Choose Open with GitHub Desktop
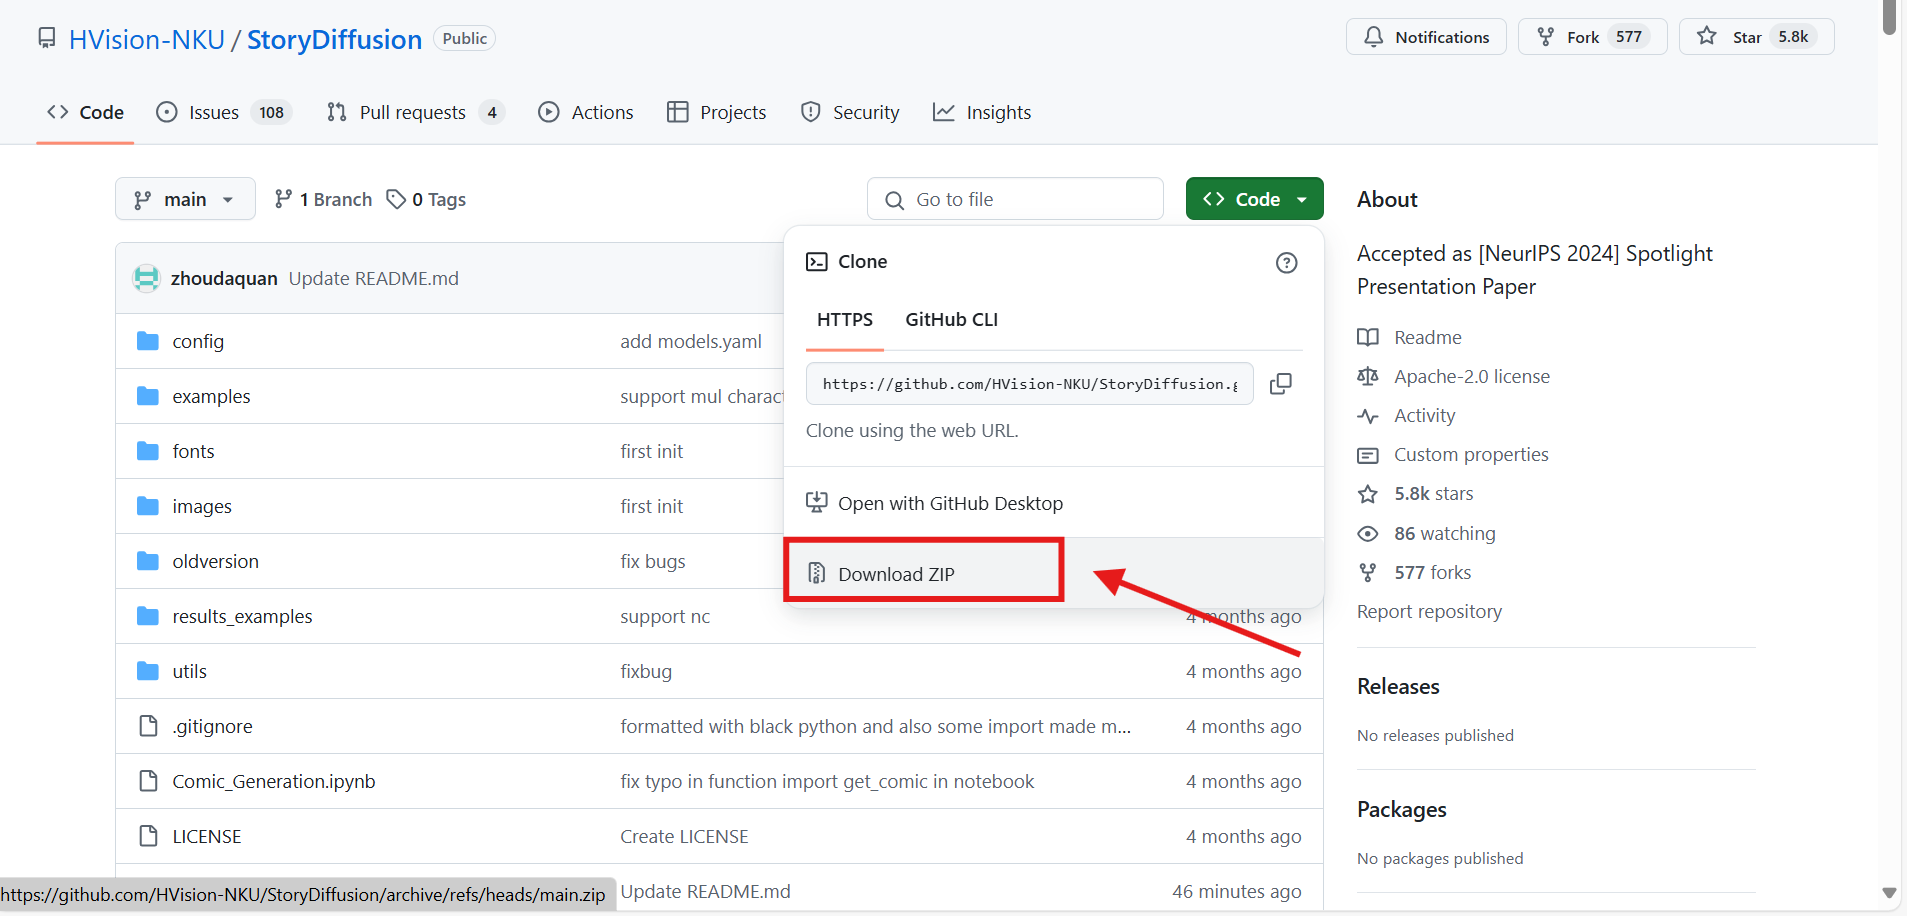Screen dimensions: 1907x916 [950, 504]
